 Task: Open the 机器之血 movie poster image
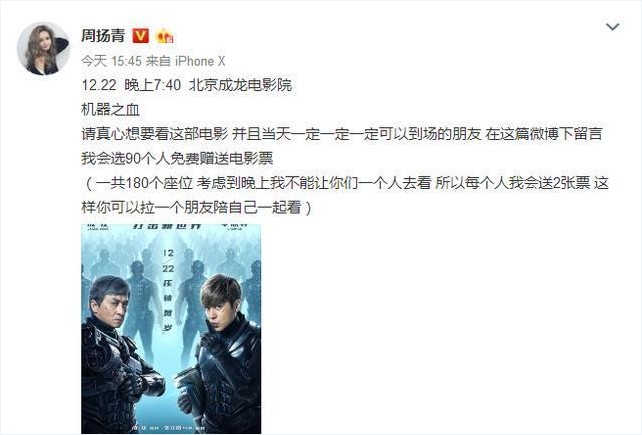tap(171, 329)
